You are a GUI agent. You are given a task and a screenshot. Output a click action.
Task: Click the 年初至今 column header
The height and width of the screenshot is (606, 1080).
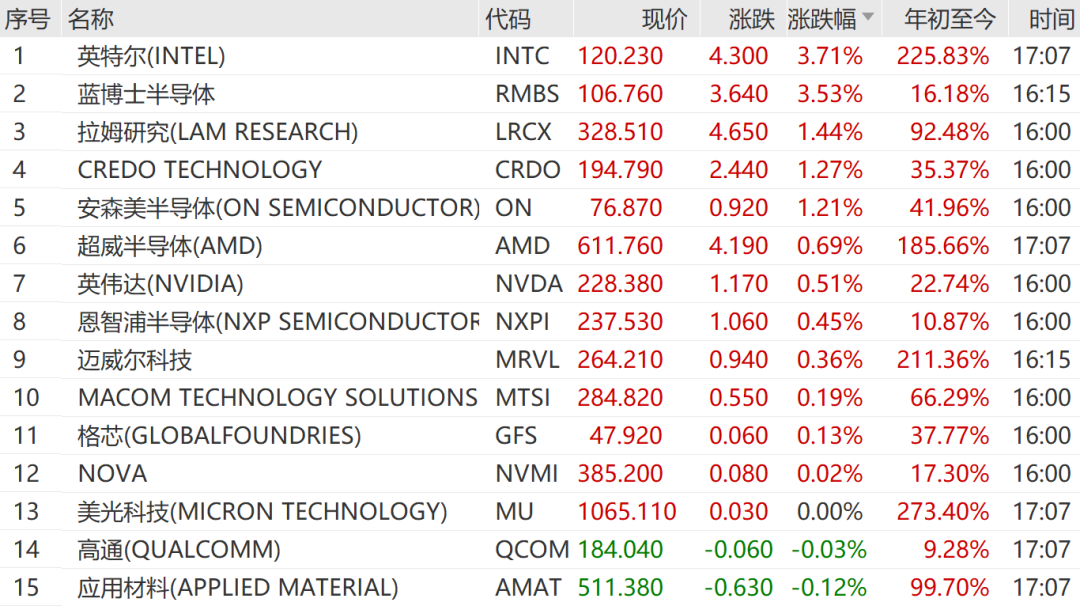950,19
